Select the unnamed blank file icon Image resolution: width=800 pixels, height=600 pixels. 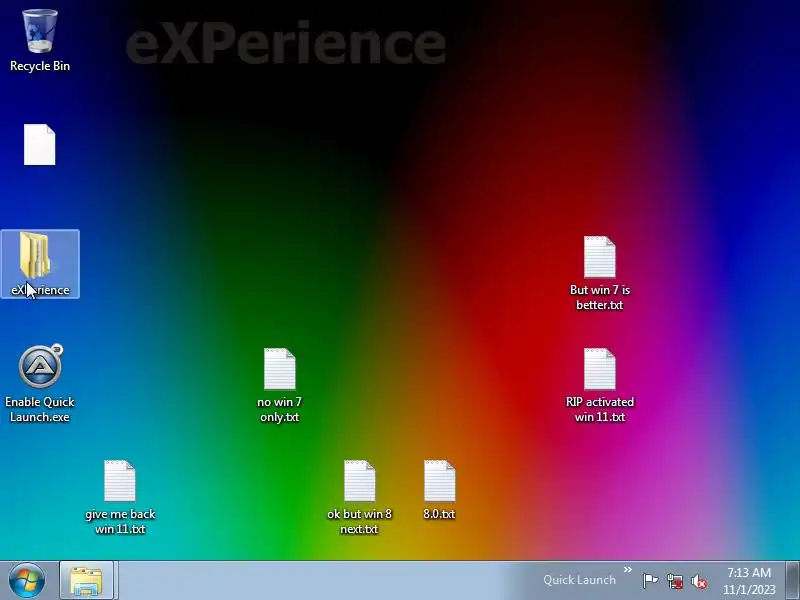coord(39,144)
